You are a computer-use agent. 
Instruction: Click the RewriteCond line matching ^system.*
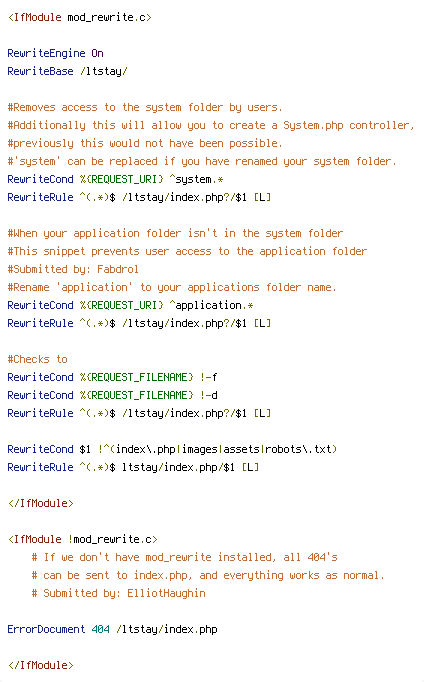[x=115, y=180]
